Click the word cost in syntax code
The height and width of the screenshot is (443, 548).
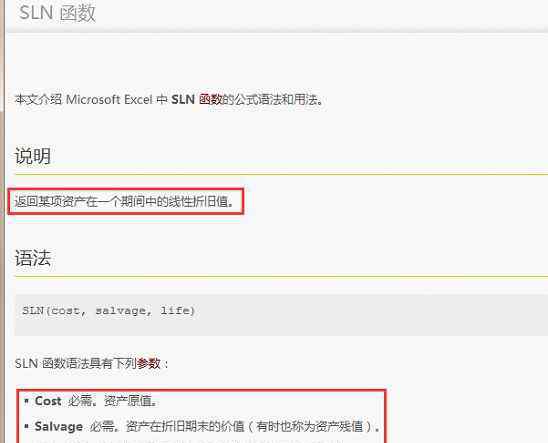65,310
